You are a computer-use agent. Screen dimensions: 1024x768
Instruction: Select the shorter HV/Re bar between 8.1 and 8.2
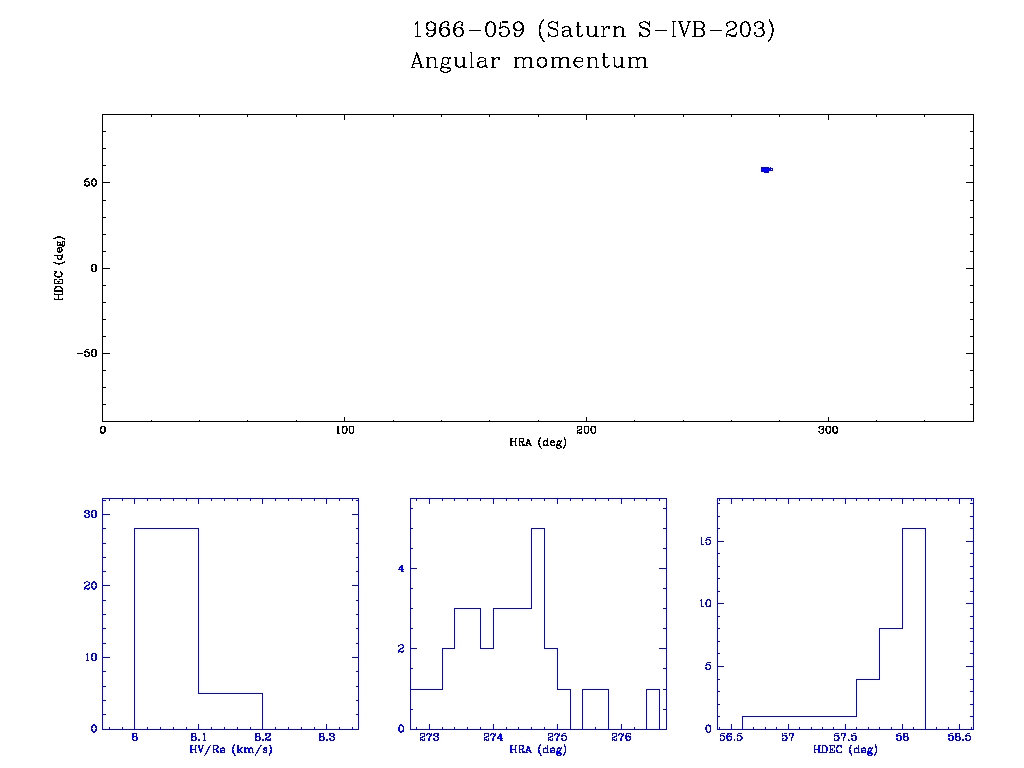230,710
